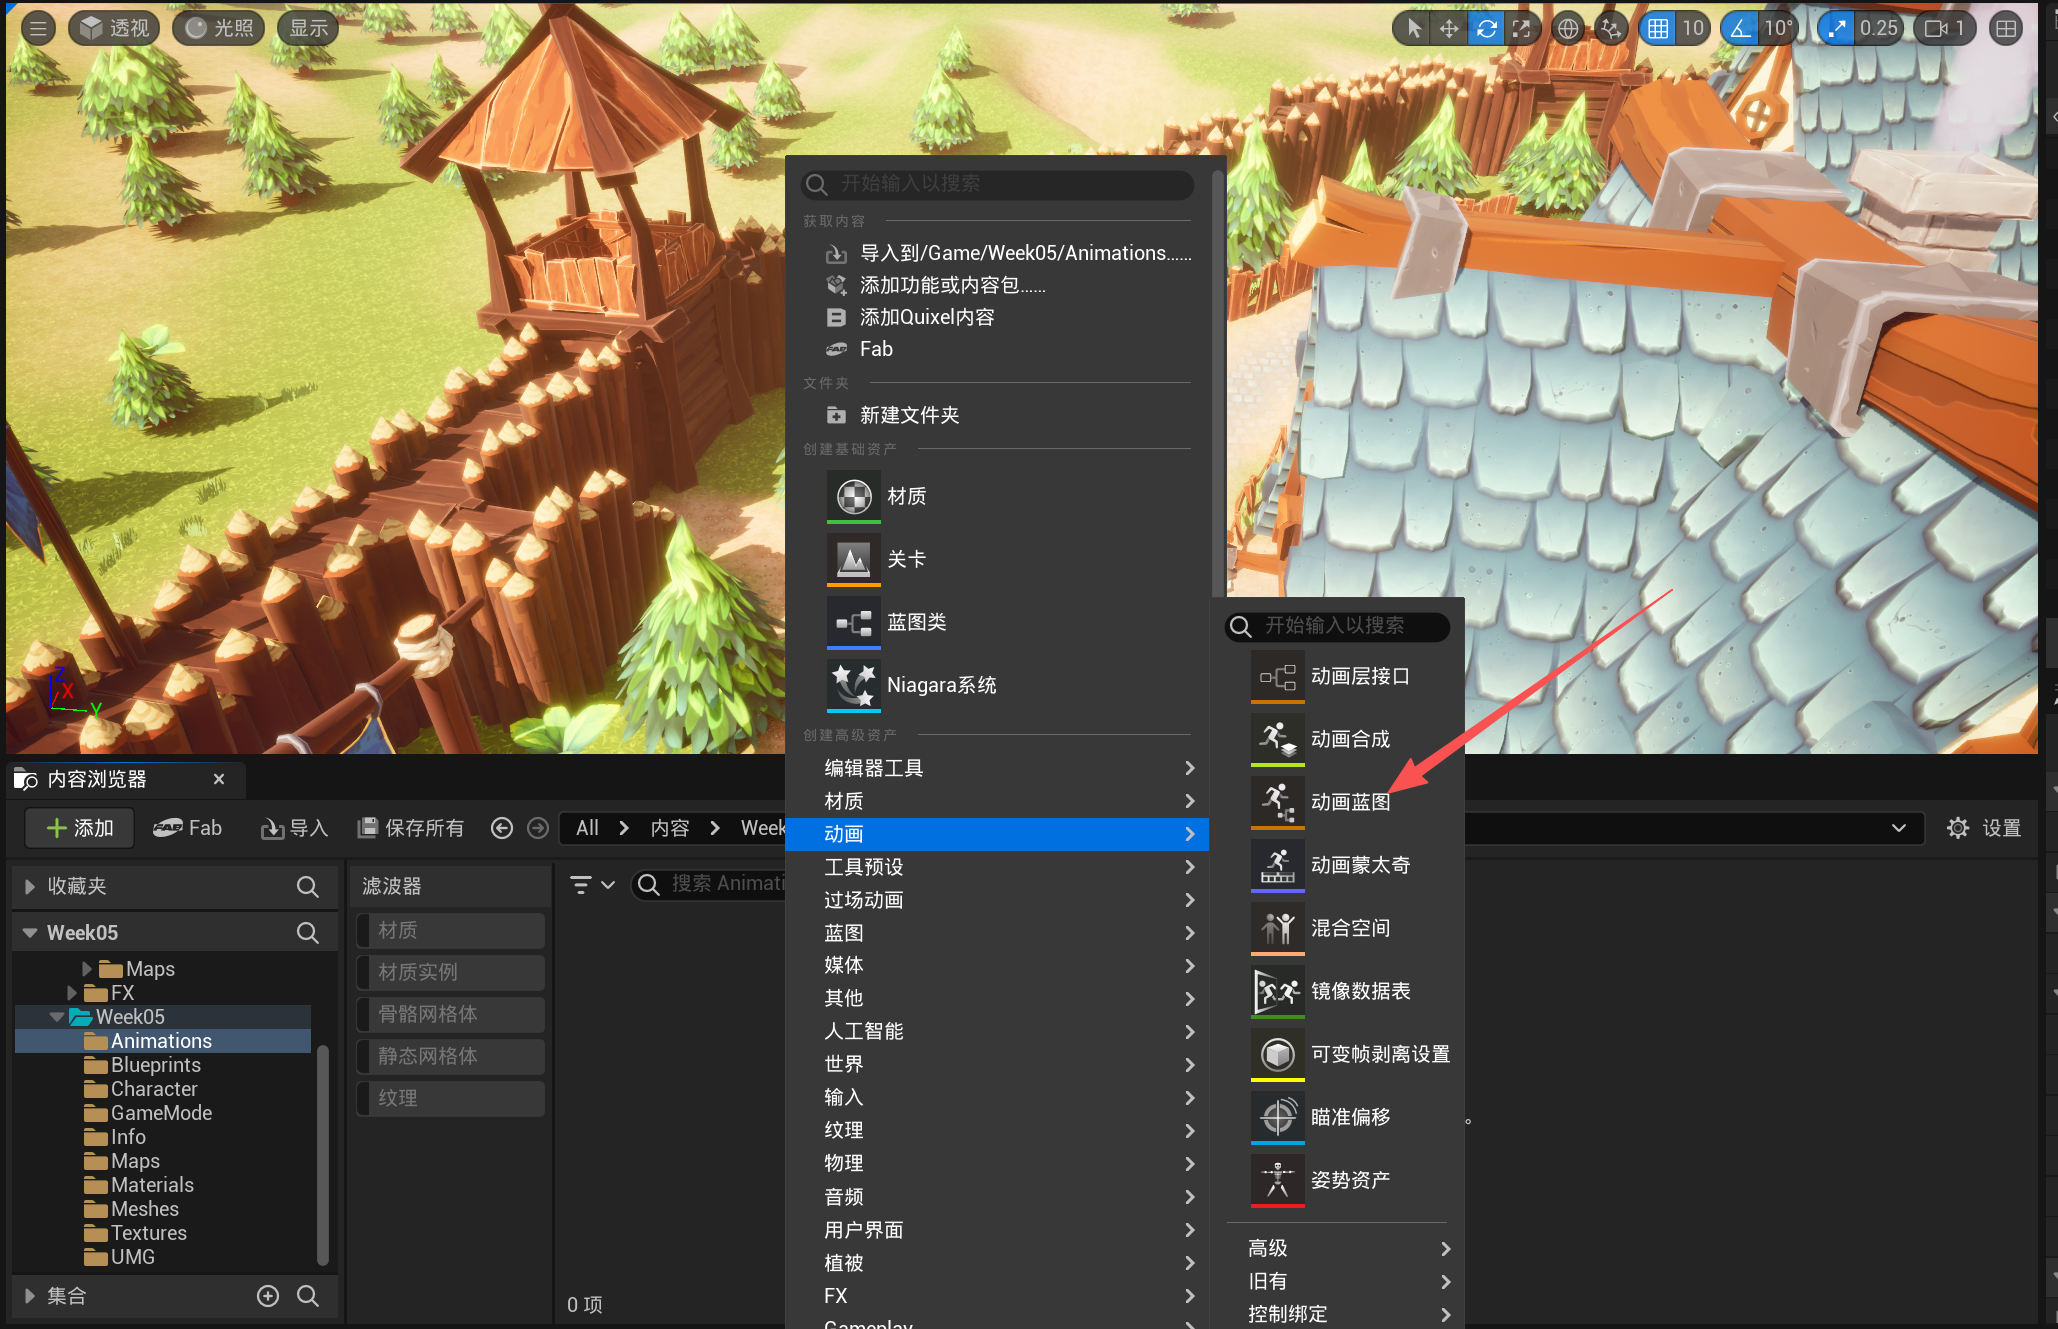Open the 显示 show flags menu

point(308,28)
